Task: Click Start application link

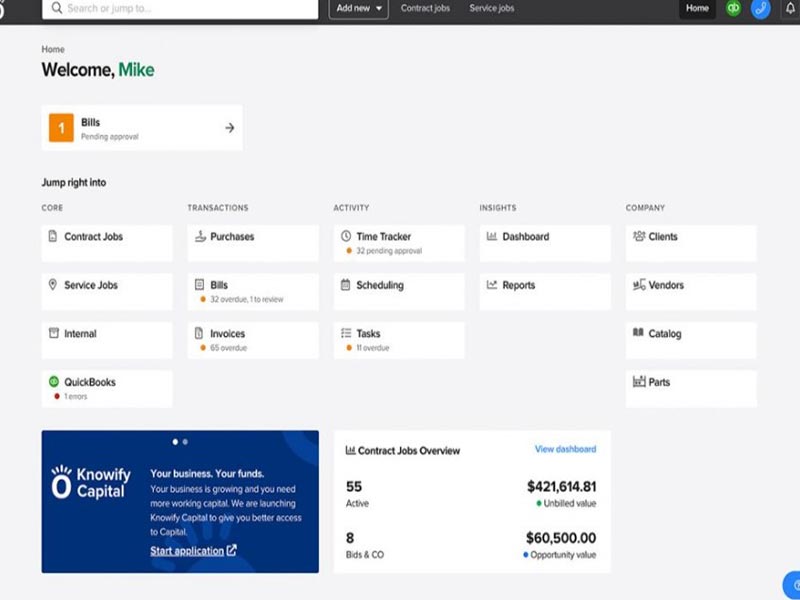Action: pos(193,551)
